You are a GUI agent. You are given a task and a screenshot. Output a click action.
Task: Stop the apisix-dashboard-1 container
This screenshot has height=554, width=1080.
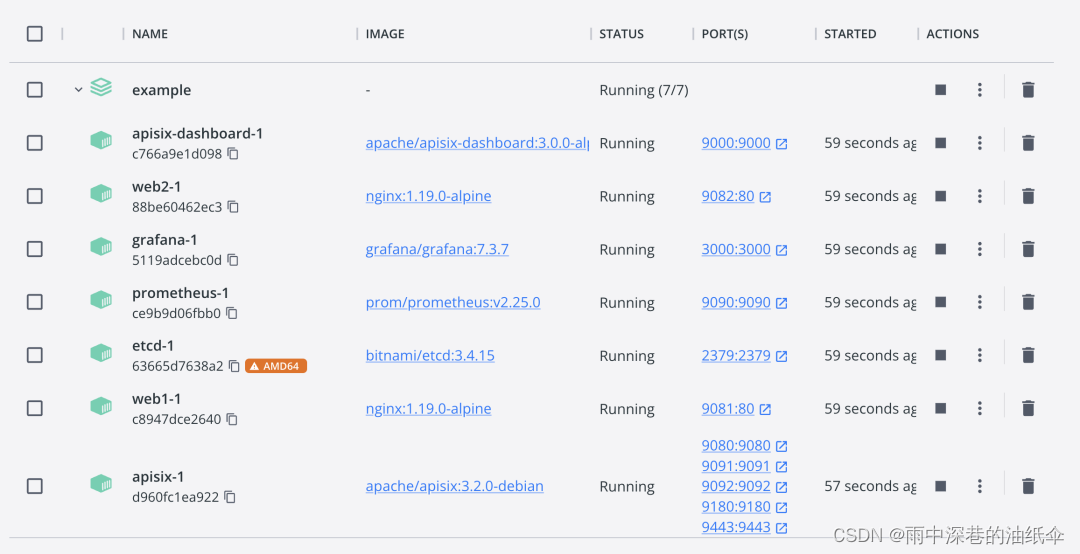point(940,143)
